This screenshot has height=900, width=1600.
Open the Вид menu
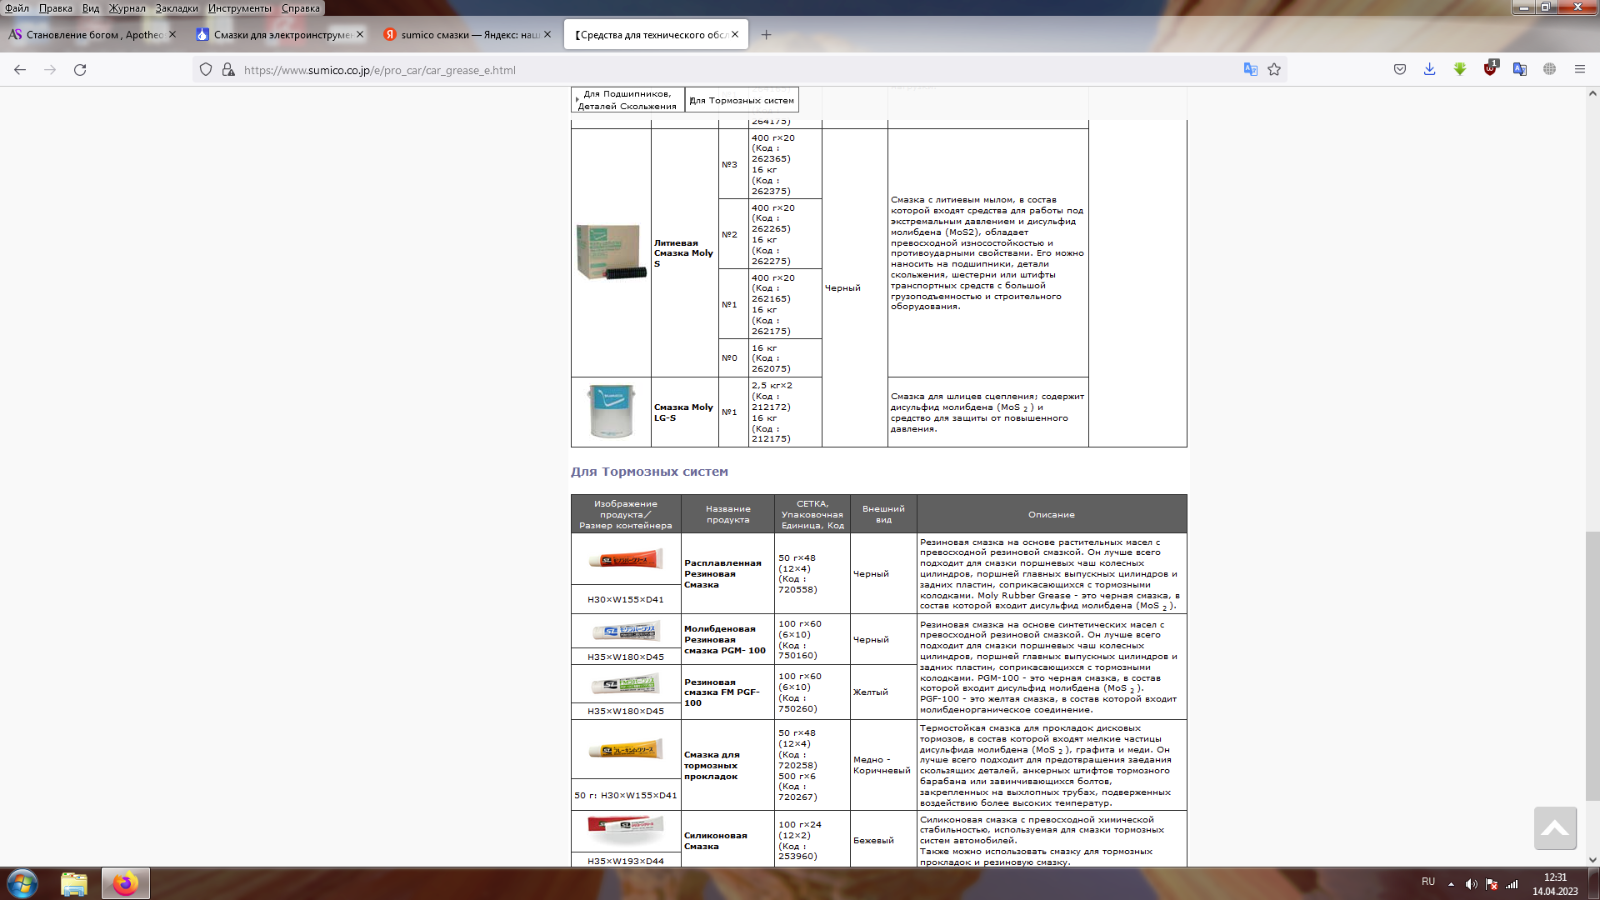pyautogui.click(x=91, y=8)
